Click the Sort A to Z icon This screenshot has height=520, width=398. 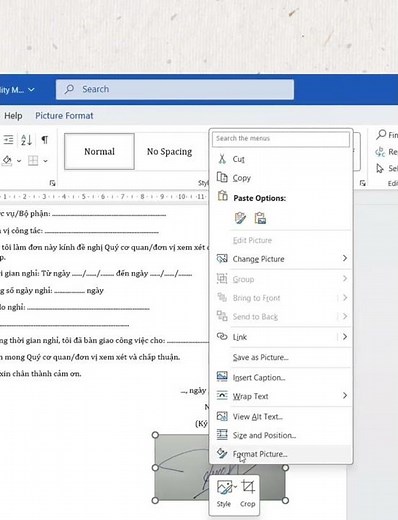tap(26, 140)
